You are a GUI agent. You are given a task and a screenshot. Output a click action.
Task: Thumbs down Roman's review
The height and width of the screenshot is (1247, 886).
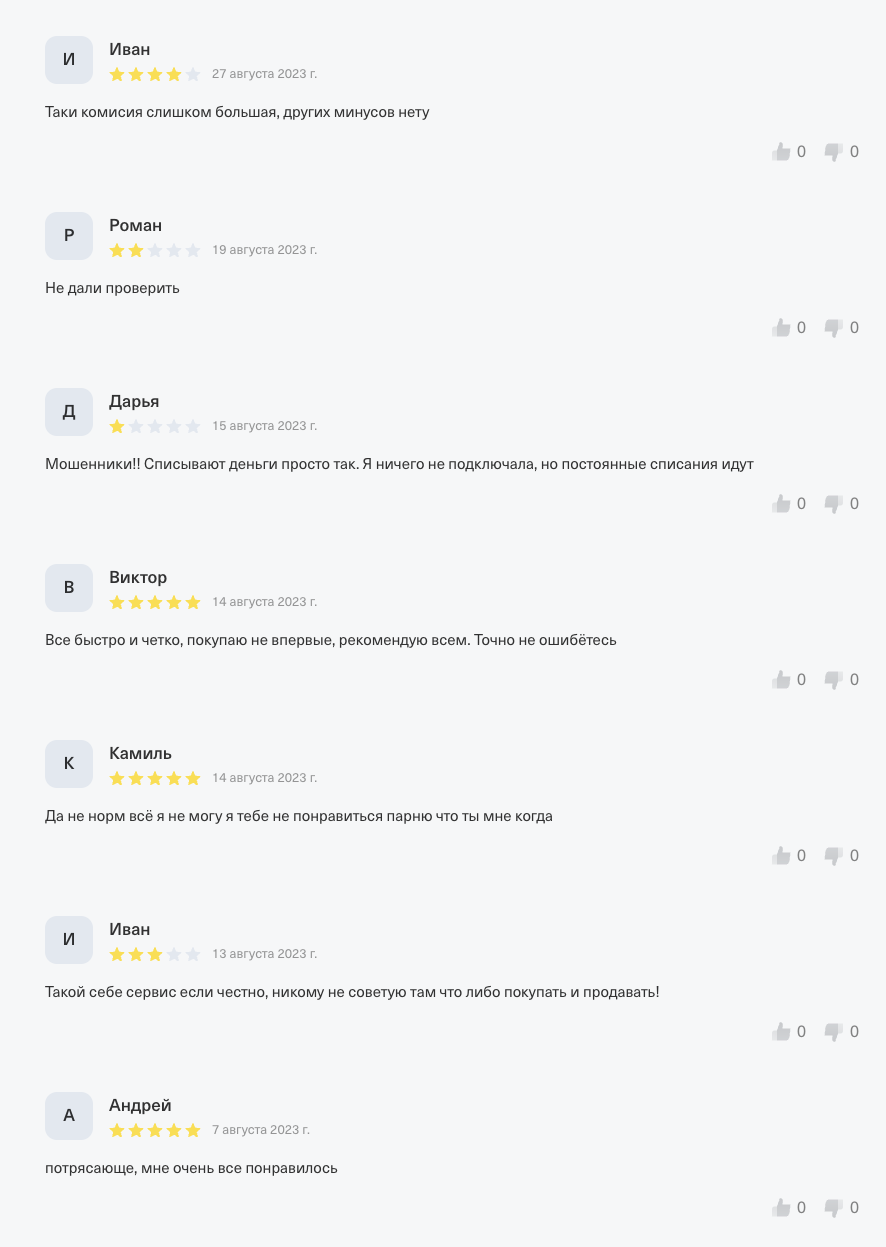click(x=833, y=328)
